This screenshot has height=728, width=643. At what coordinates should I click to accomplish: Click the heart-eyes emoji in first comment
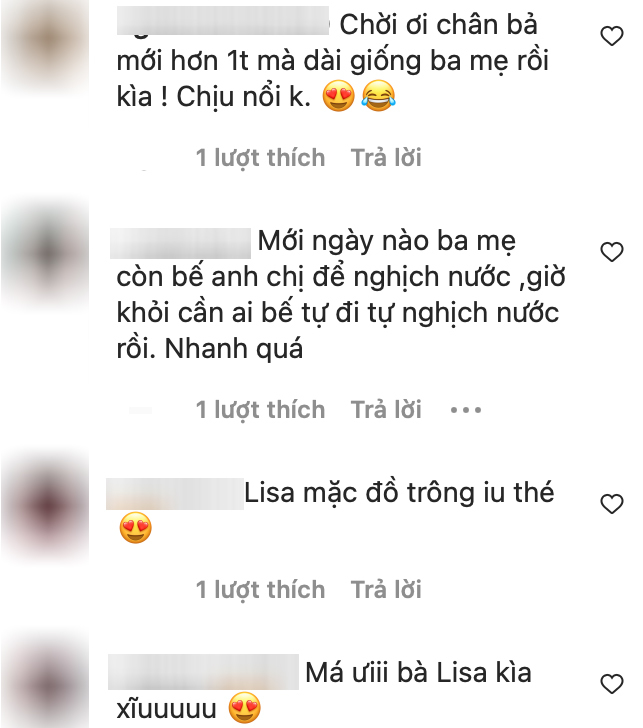click(x=338, y=96)
